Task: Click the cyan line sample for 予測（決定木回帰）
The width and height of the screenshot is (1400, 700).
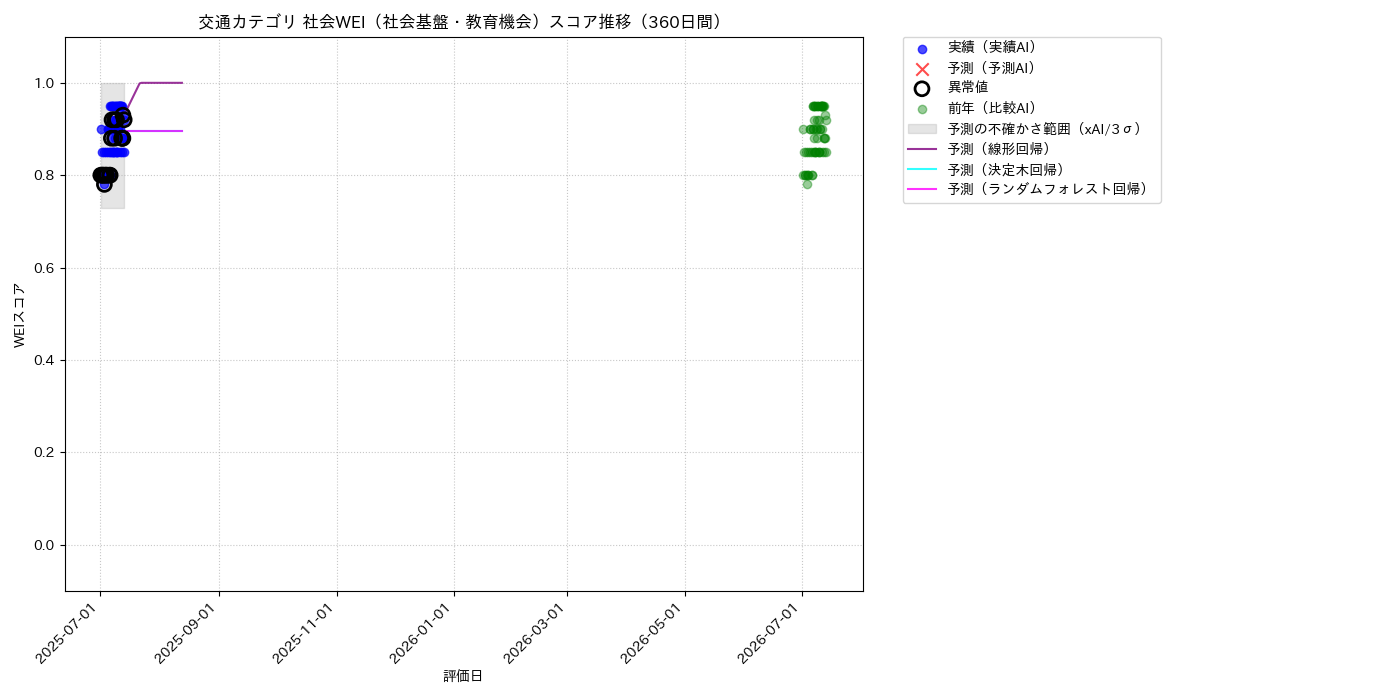Action: (922, 169)
